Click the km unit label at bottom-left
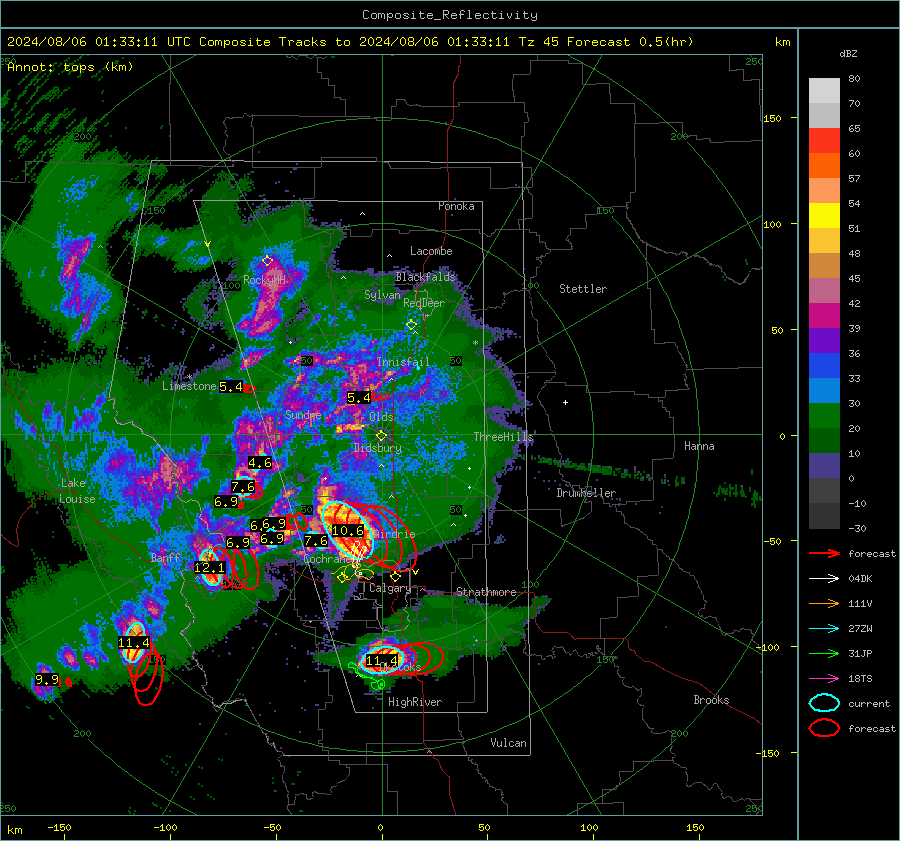This screenshot has height=841, width=900. tap(14, 830)
